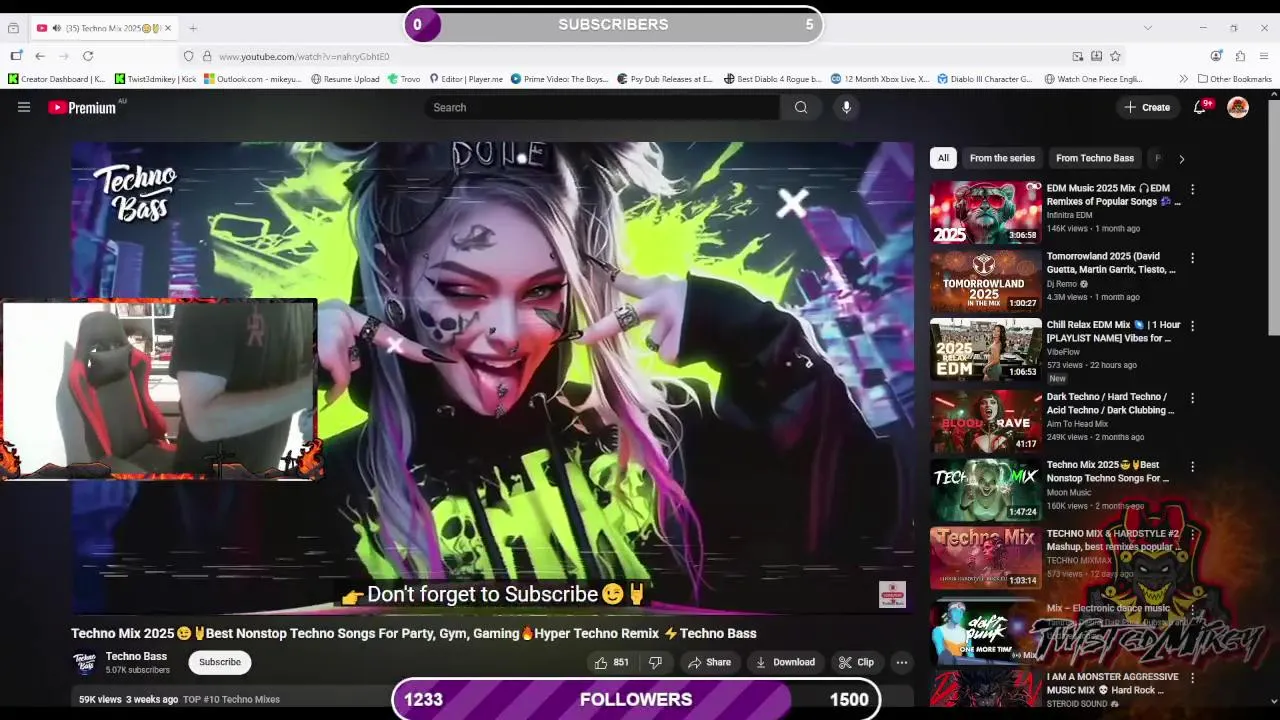The height and width of the screenshot is (720, 1280).
Task: Select the All filter chip
Action: [943, 158]
